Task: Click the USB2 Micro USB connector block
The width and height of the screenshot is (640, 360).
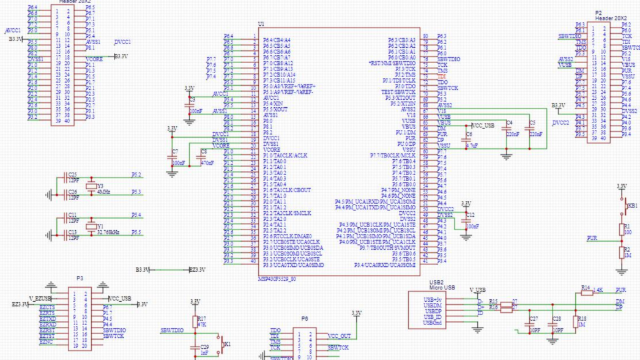Action: 428,310
